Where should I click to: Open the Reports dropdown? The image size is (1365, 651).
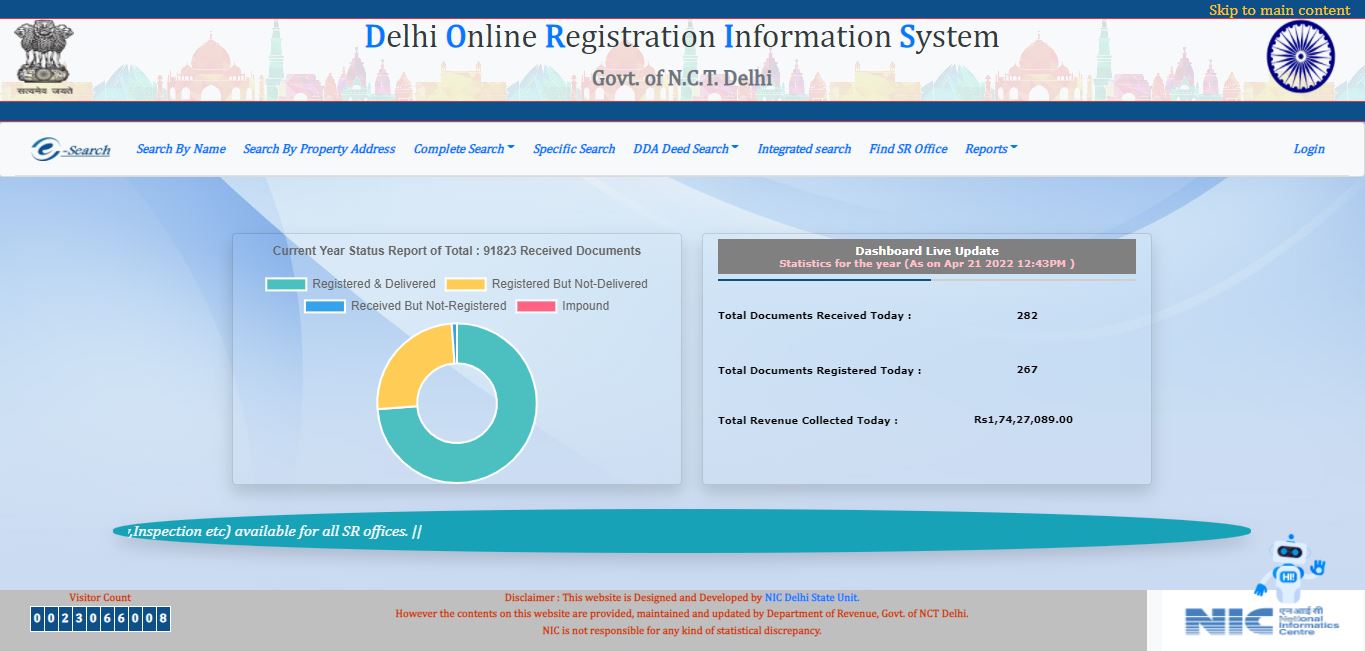coord(989,148)
